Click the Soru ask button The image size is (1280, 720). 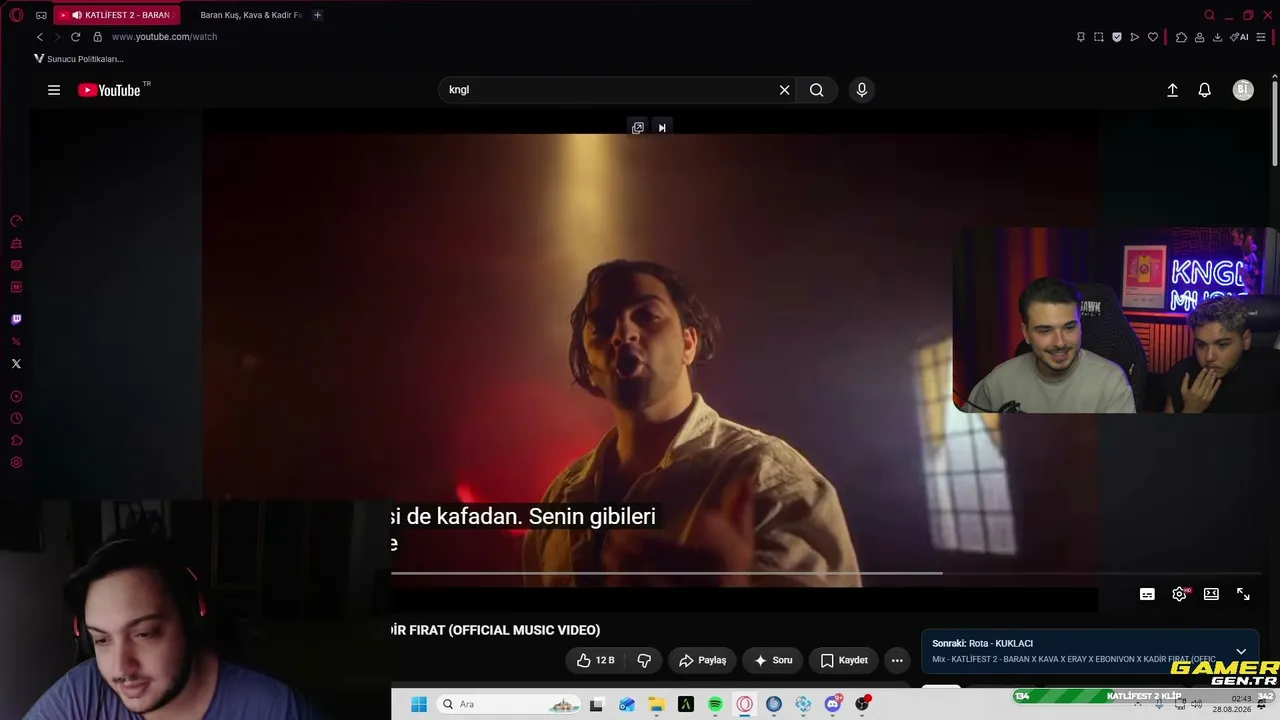[773, 660]
